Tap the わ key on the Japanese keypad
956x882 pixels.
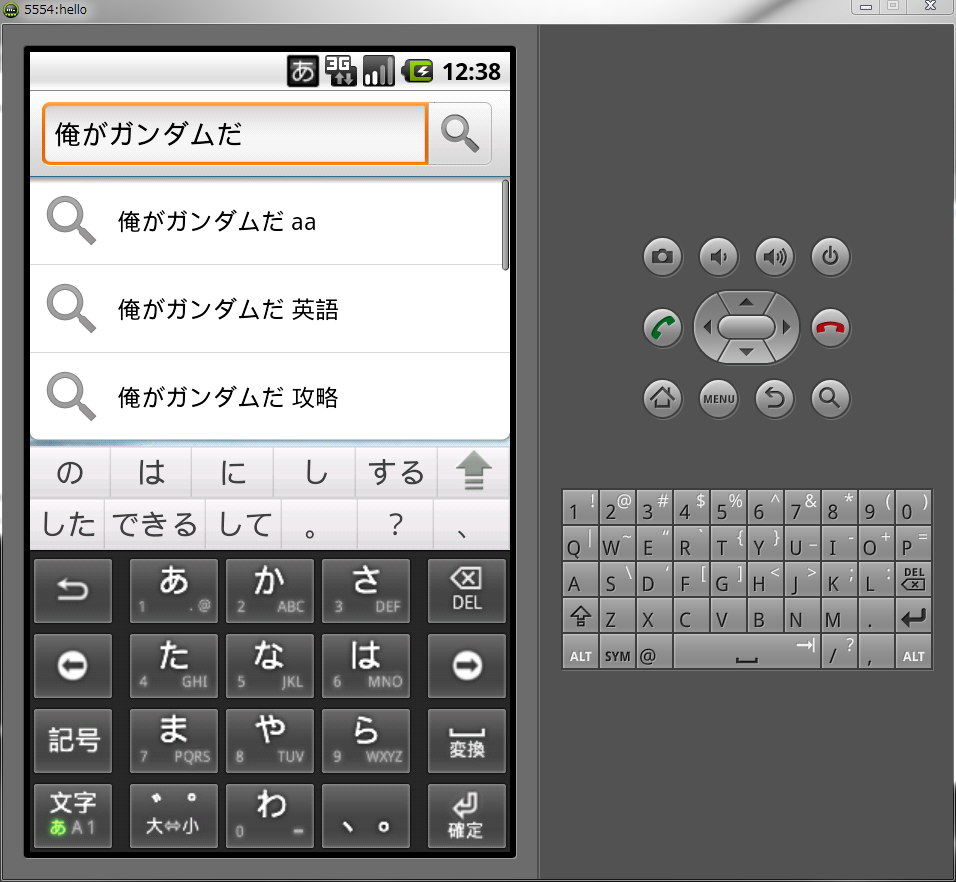(x=270, y=816)
